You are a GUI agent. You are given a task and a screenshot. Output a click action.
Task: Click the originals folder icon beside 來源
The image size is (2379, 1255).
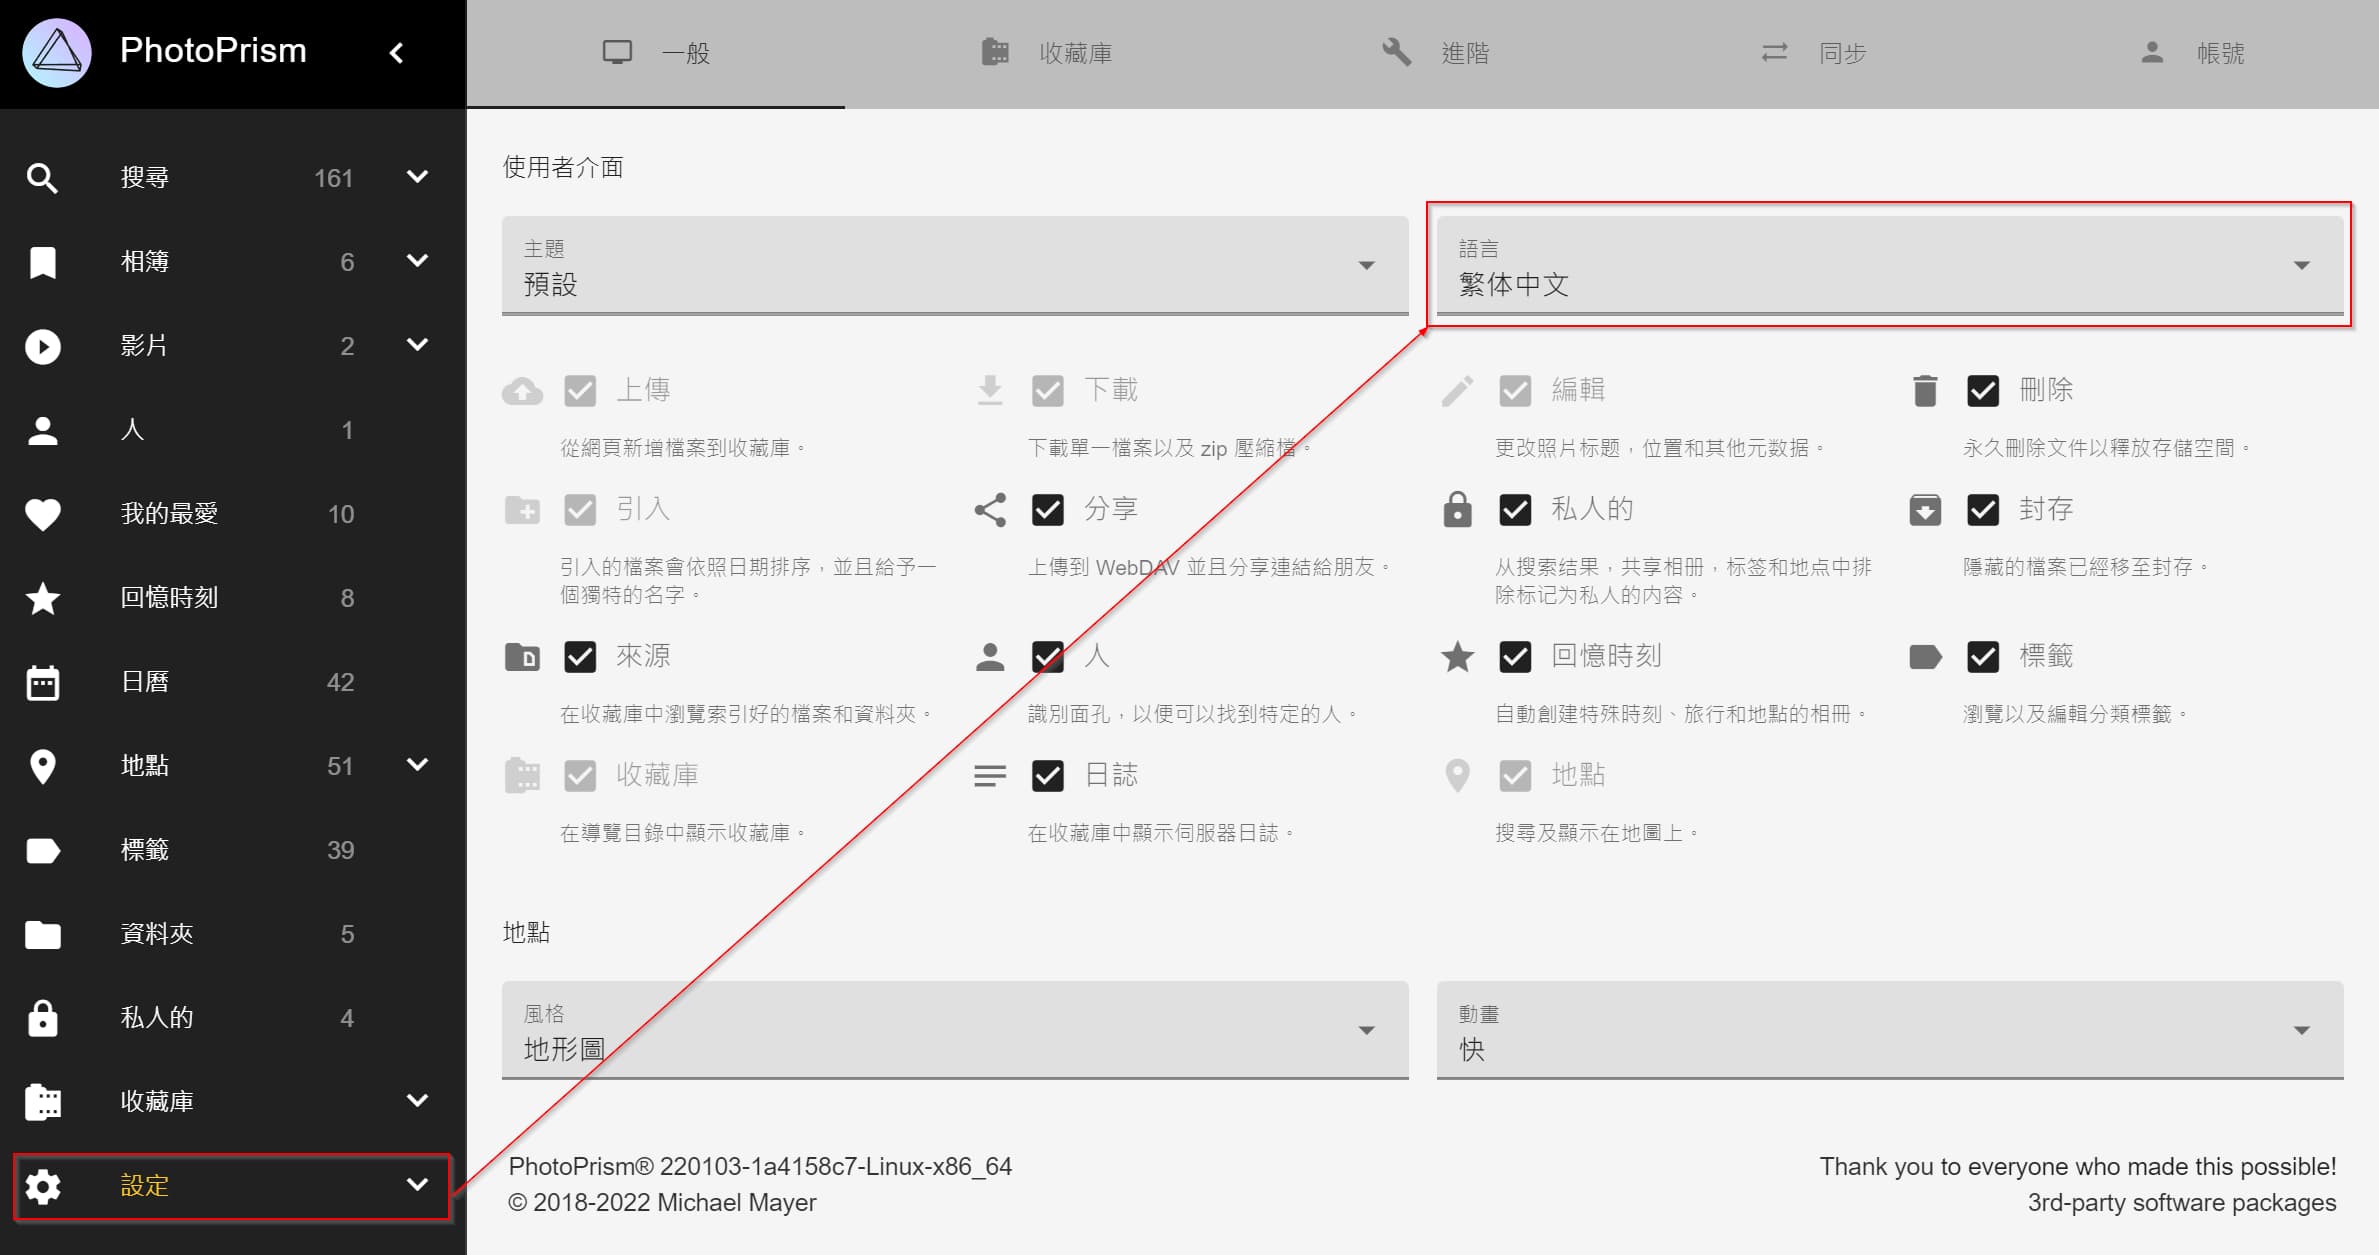click(522, 657)
